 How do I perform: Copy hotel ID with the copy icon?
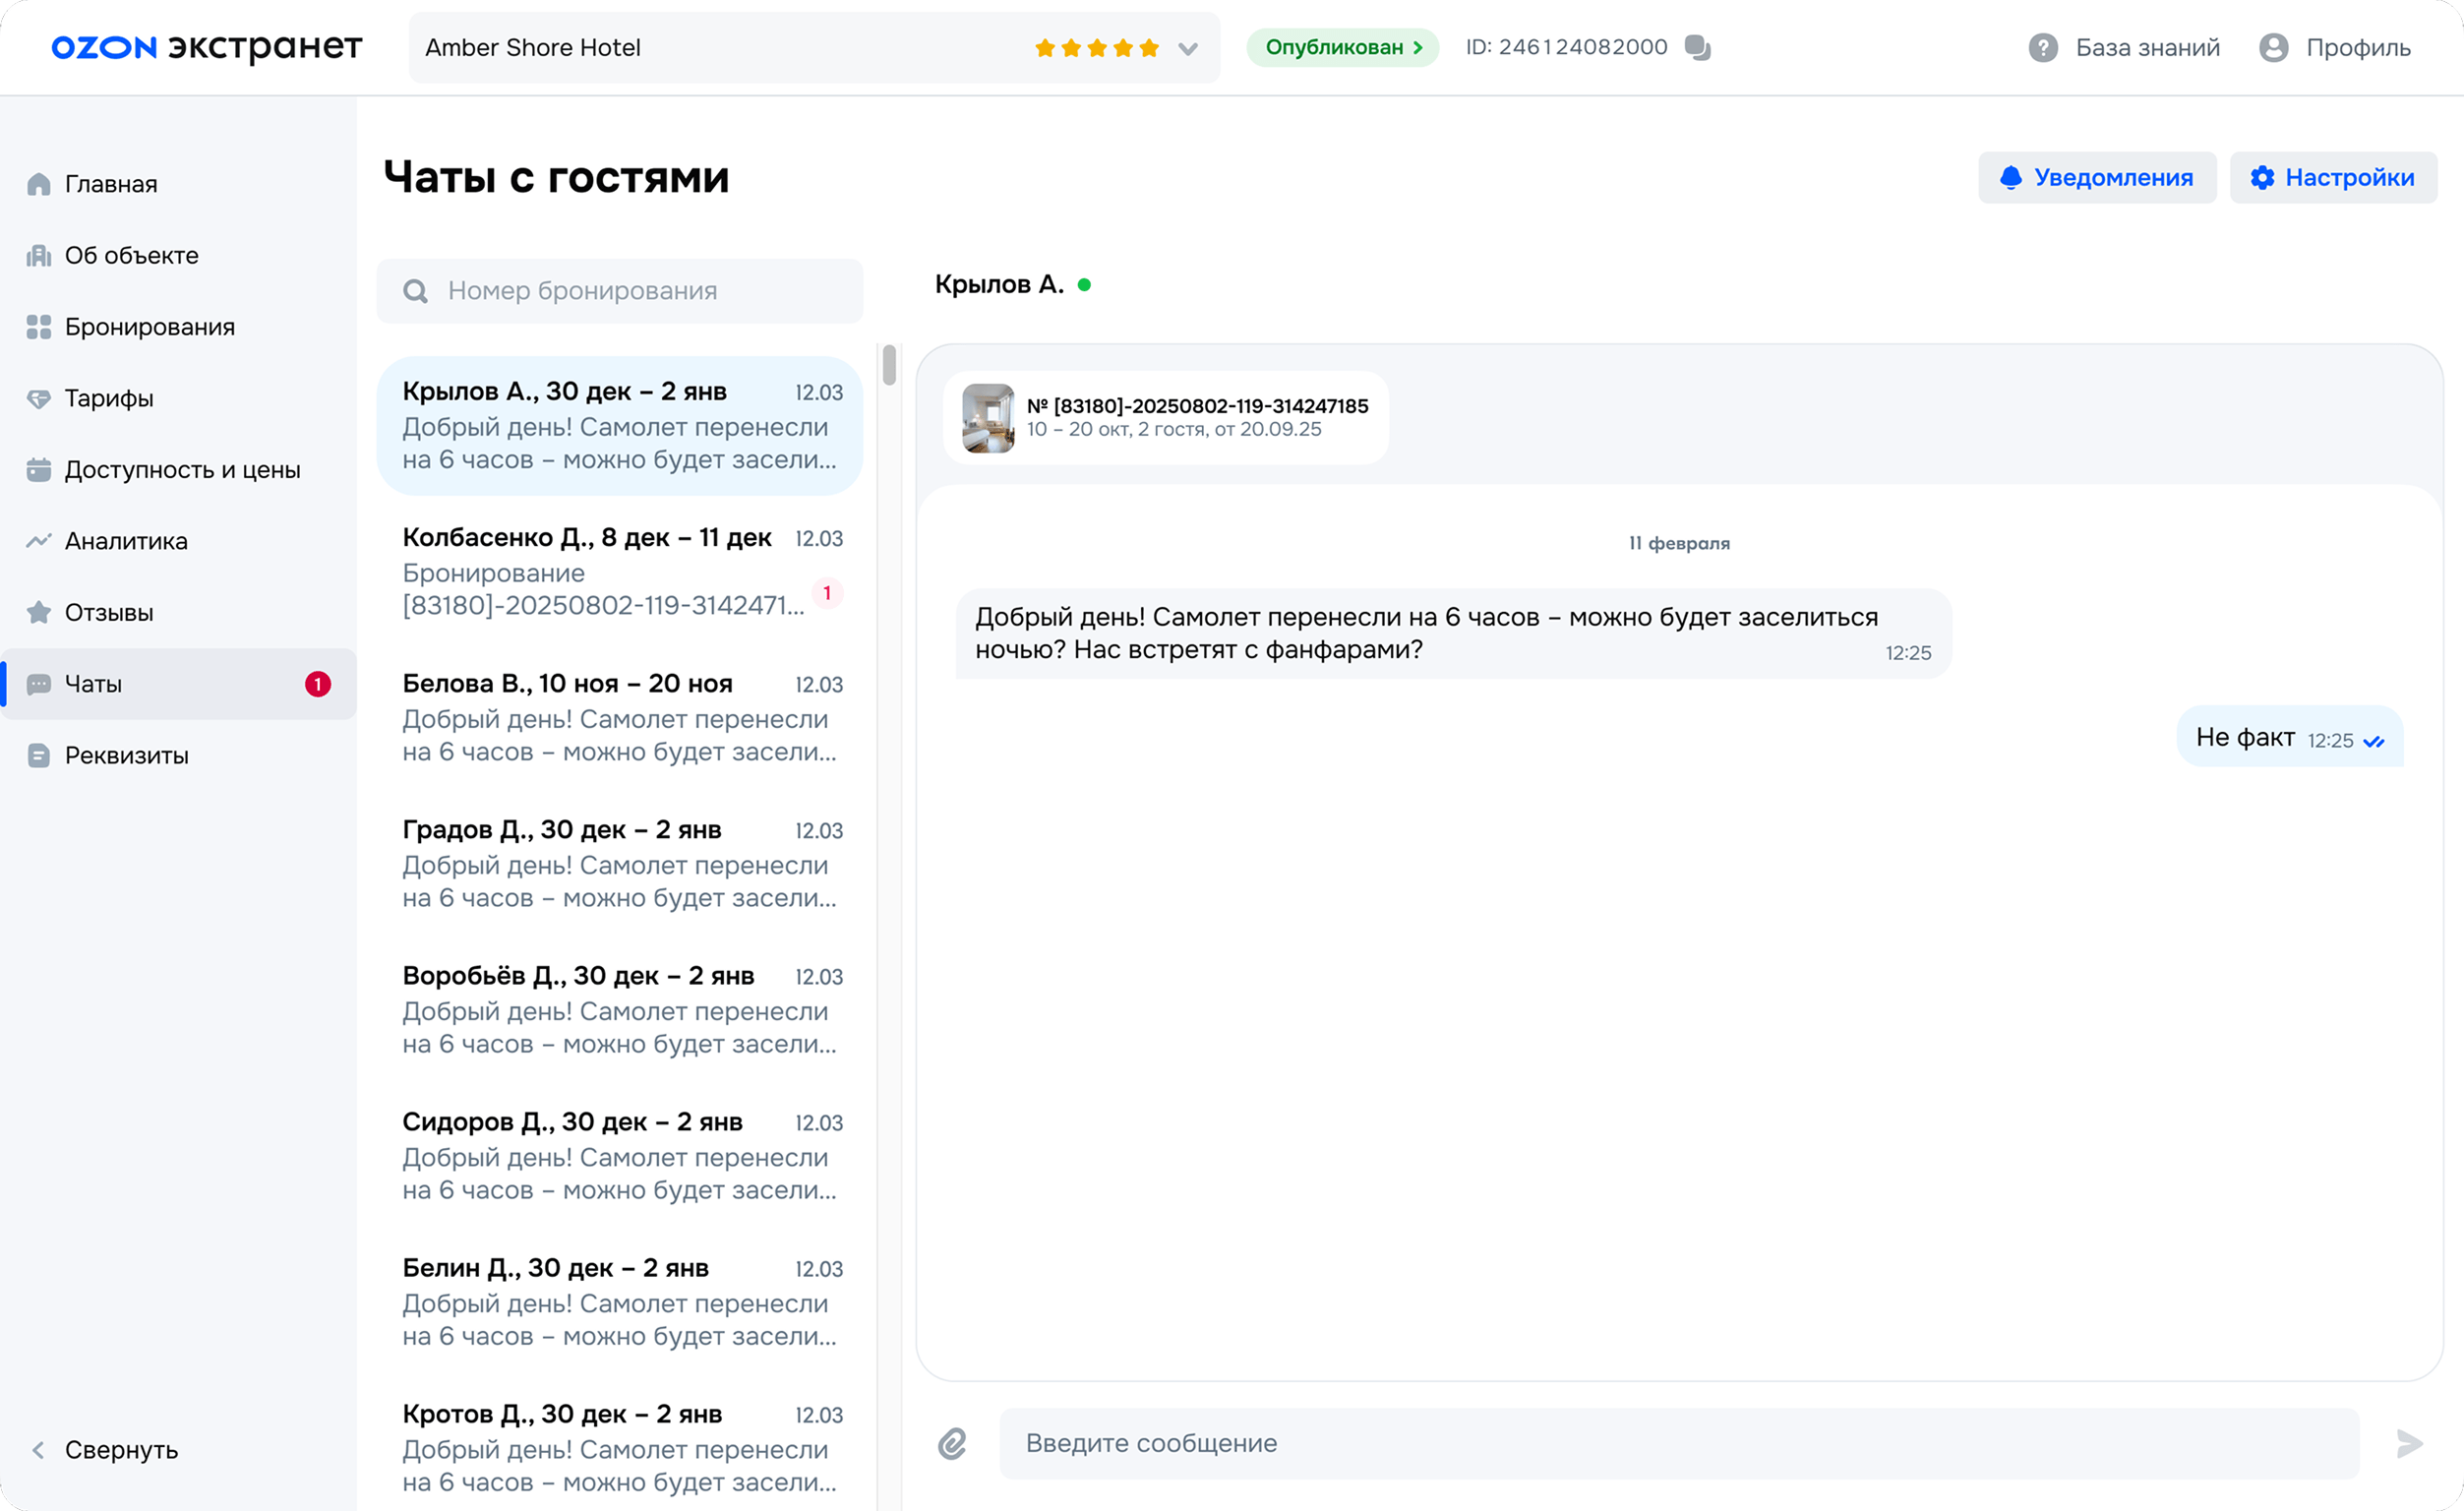click(1697, 47)
